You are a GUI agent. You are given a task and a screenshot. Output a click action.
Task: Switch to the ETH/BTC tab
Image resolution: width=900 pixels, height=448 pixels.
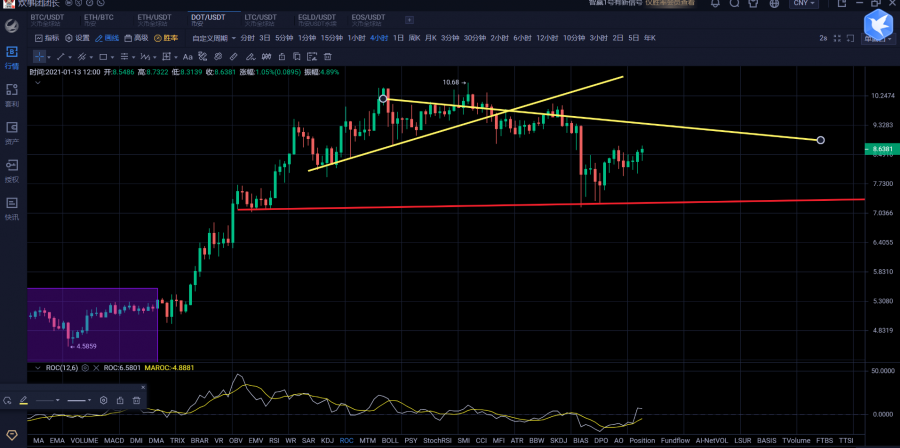tap(98, 20)
